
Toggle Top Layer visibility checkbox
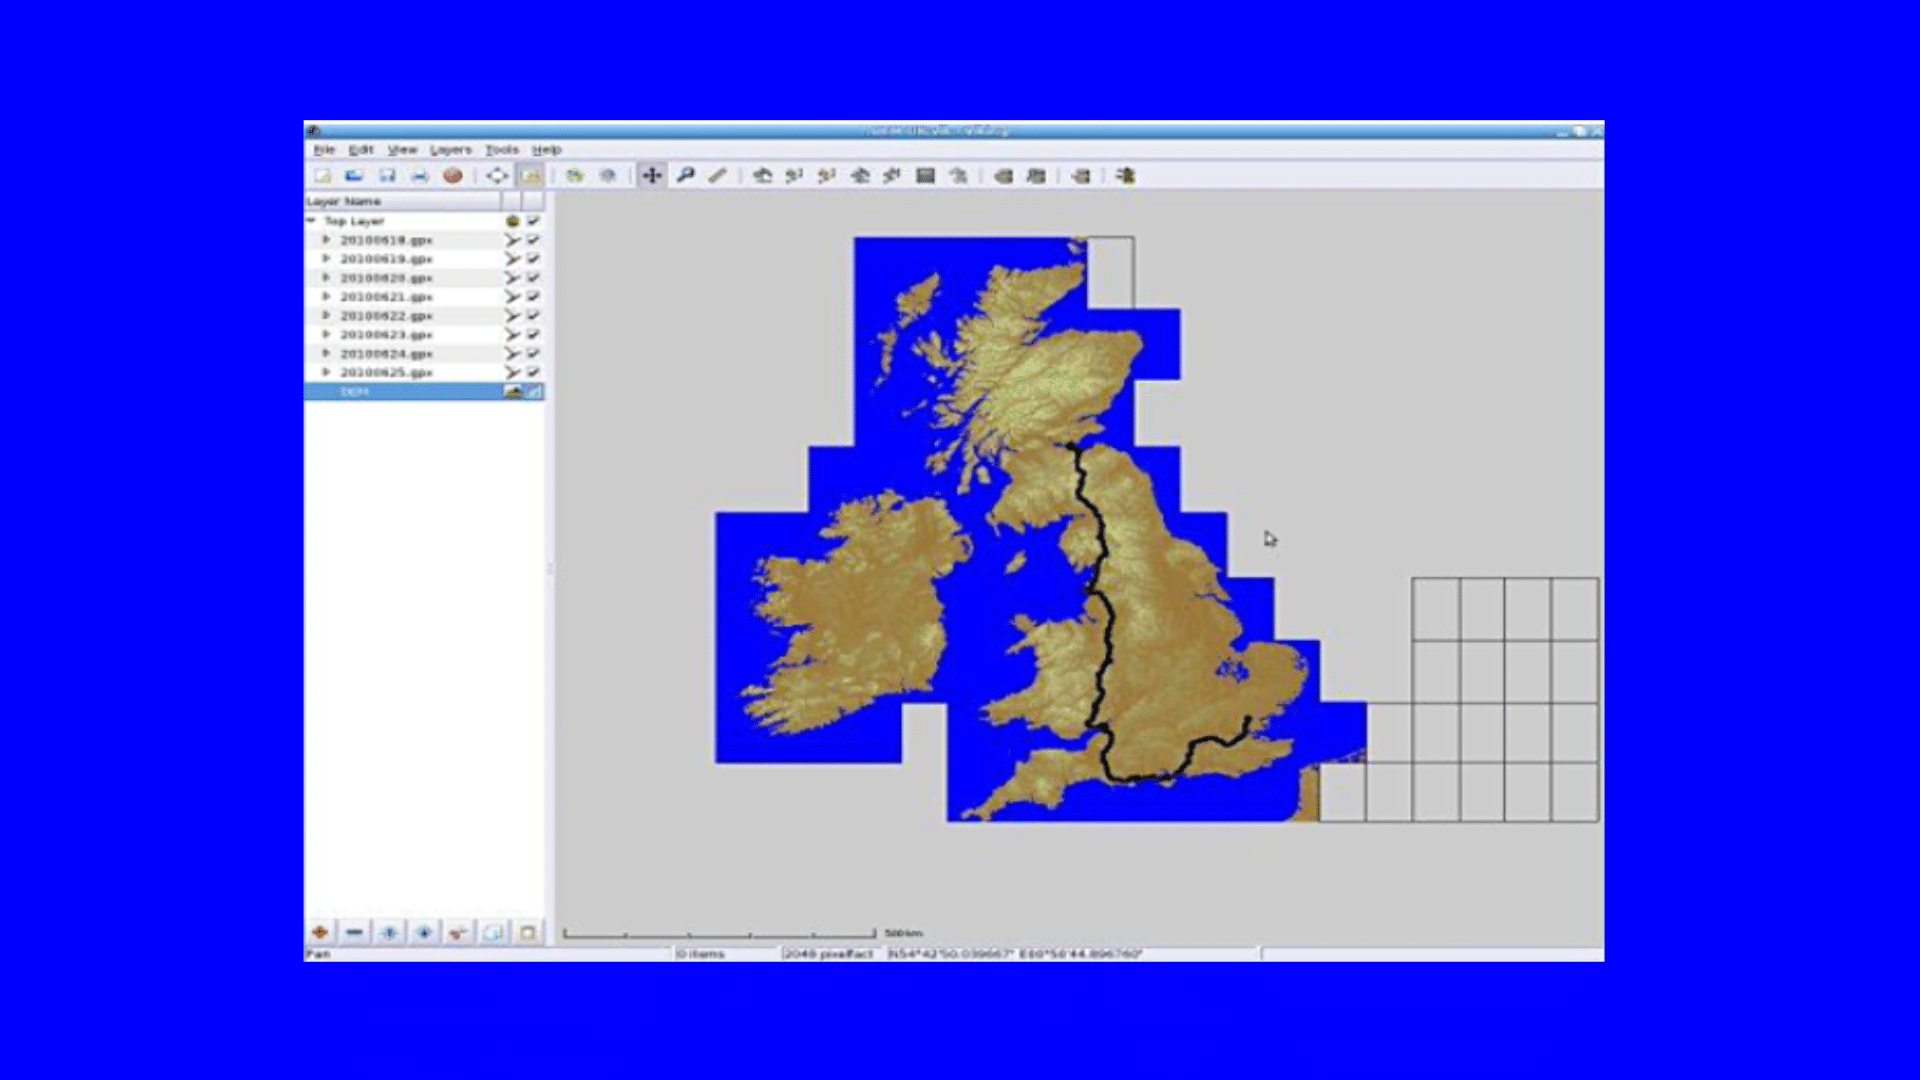point(533,221)
